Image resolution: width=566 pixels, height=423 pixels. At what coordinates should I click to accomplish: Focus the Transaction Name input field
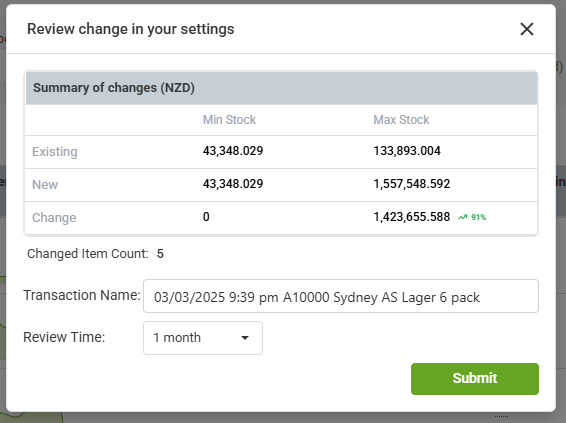pyautogui.click(x=341, y=296)
